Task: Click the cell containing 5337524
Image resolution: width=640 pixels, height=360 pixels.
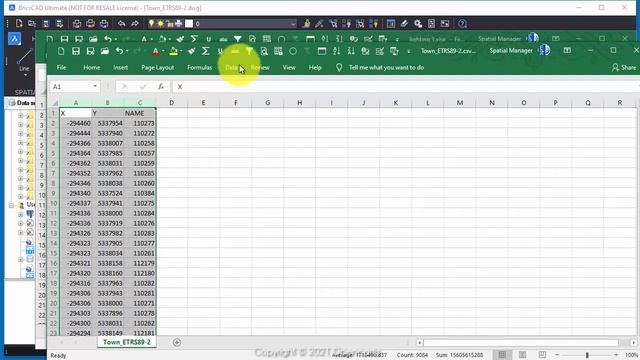Action: click(x=108, y=193)
